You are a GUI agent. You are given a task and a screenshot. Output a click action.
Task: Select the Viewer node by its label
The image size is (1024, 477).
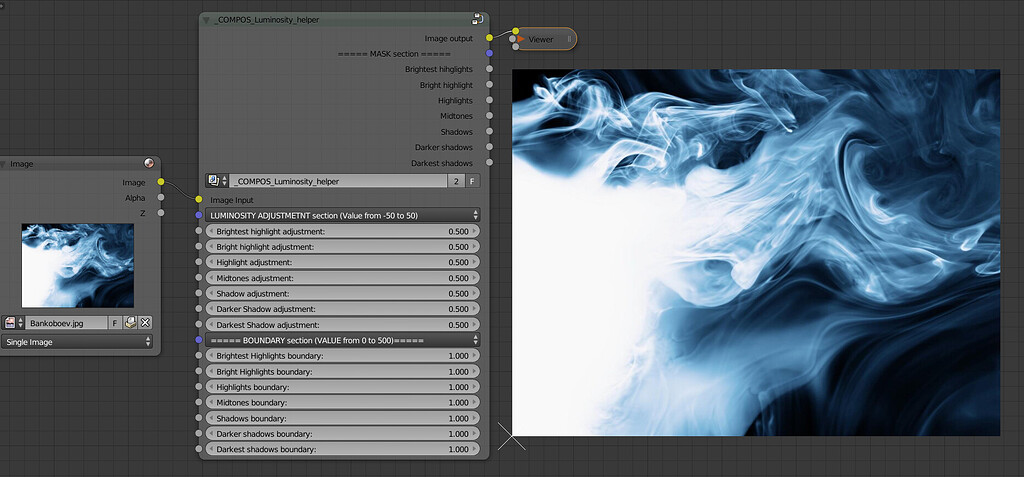click(x=541, y=39)
